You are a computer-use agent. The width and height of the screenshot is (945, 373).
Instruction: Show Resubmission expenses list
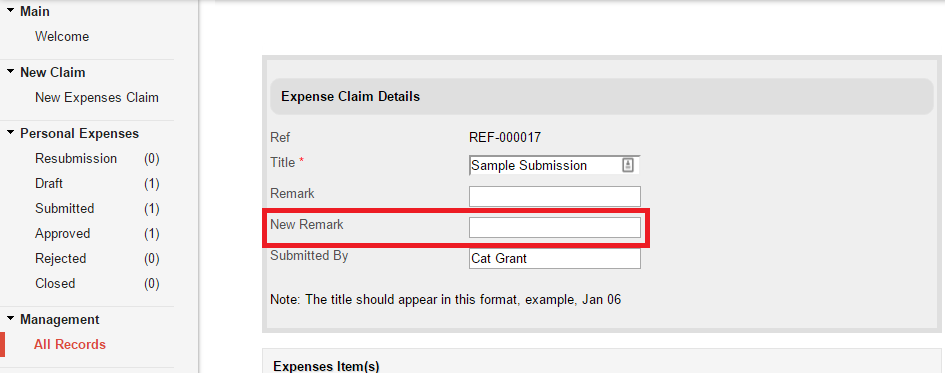[76, 158]
